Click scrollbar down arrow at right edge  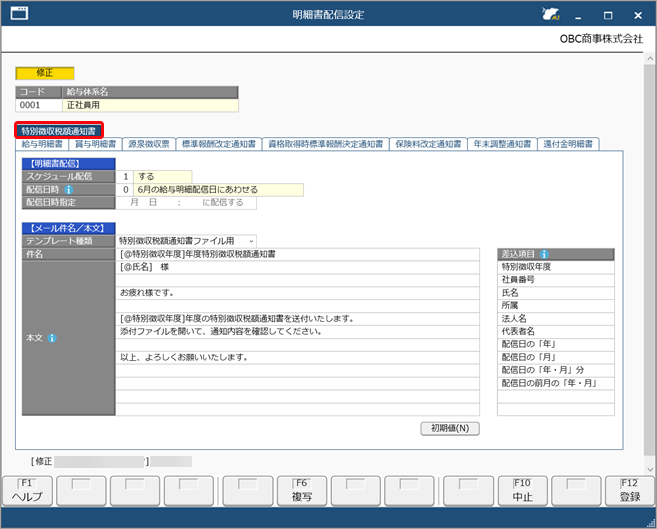[650, 470]
